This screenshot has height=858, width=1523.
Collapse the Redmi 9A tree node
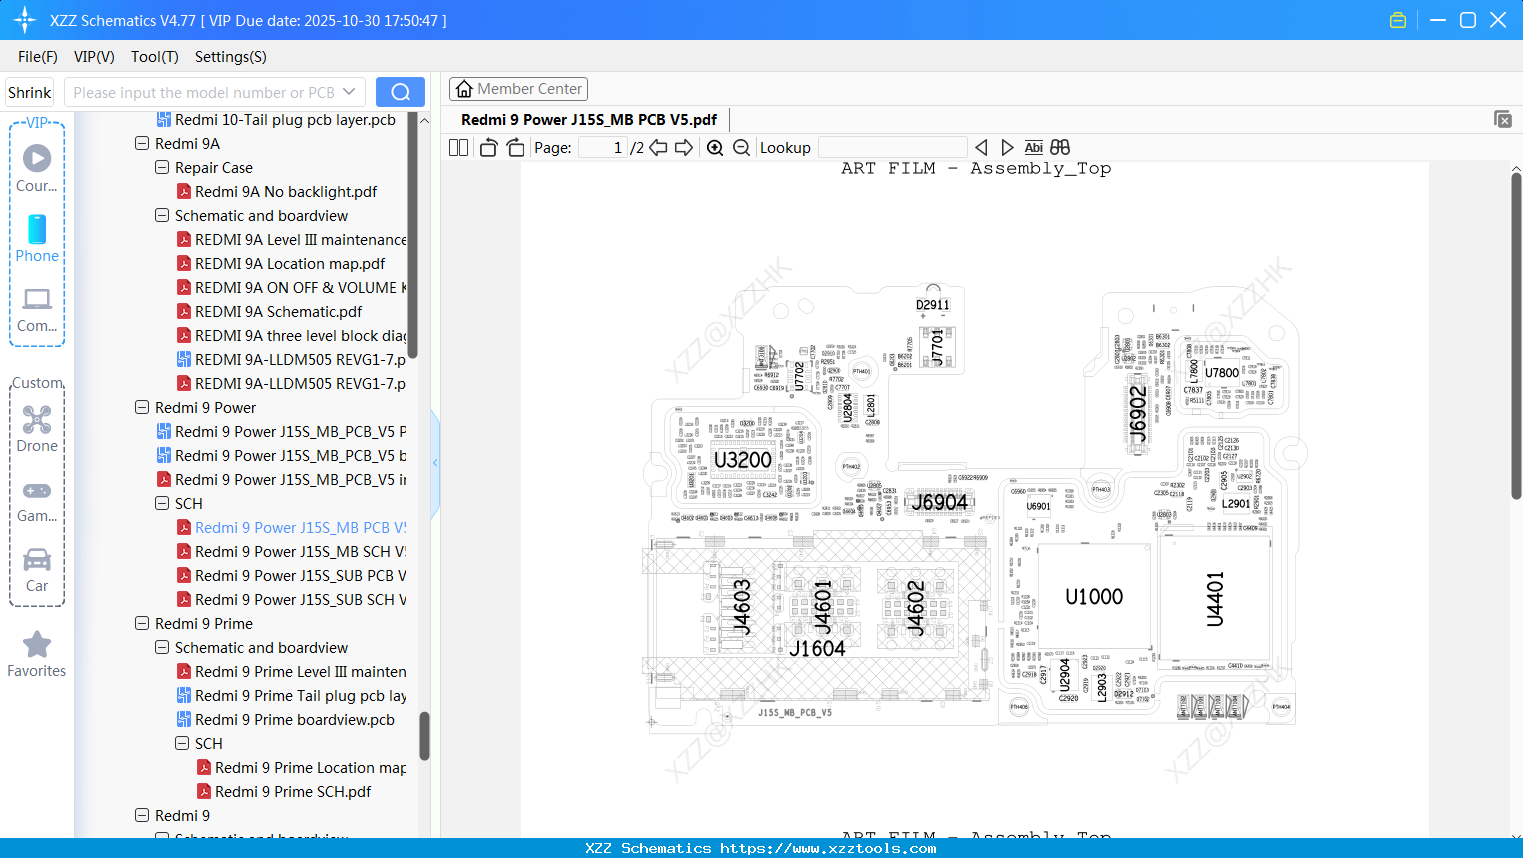(x=142, y=143)
